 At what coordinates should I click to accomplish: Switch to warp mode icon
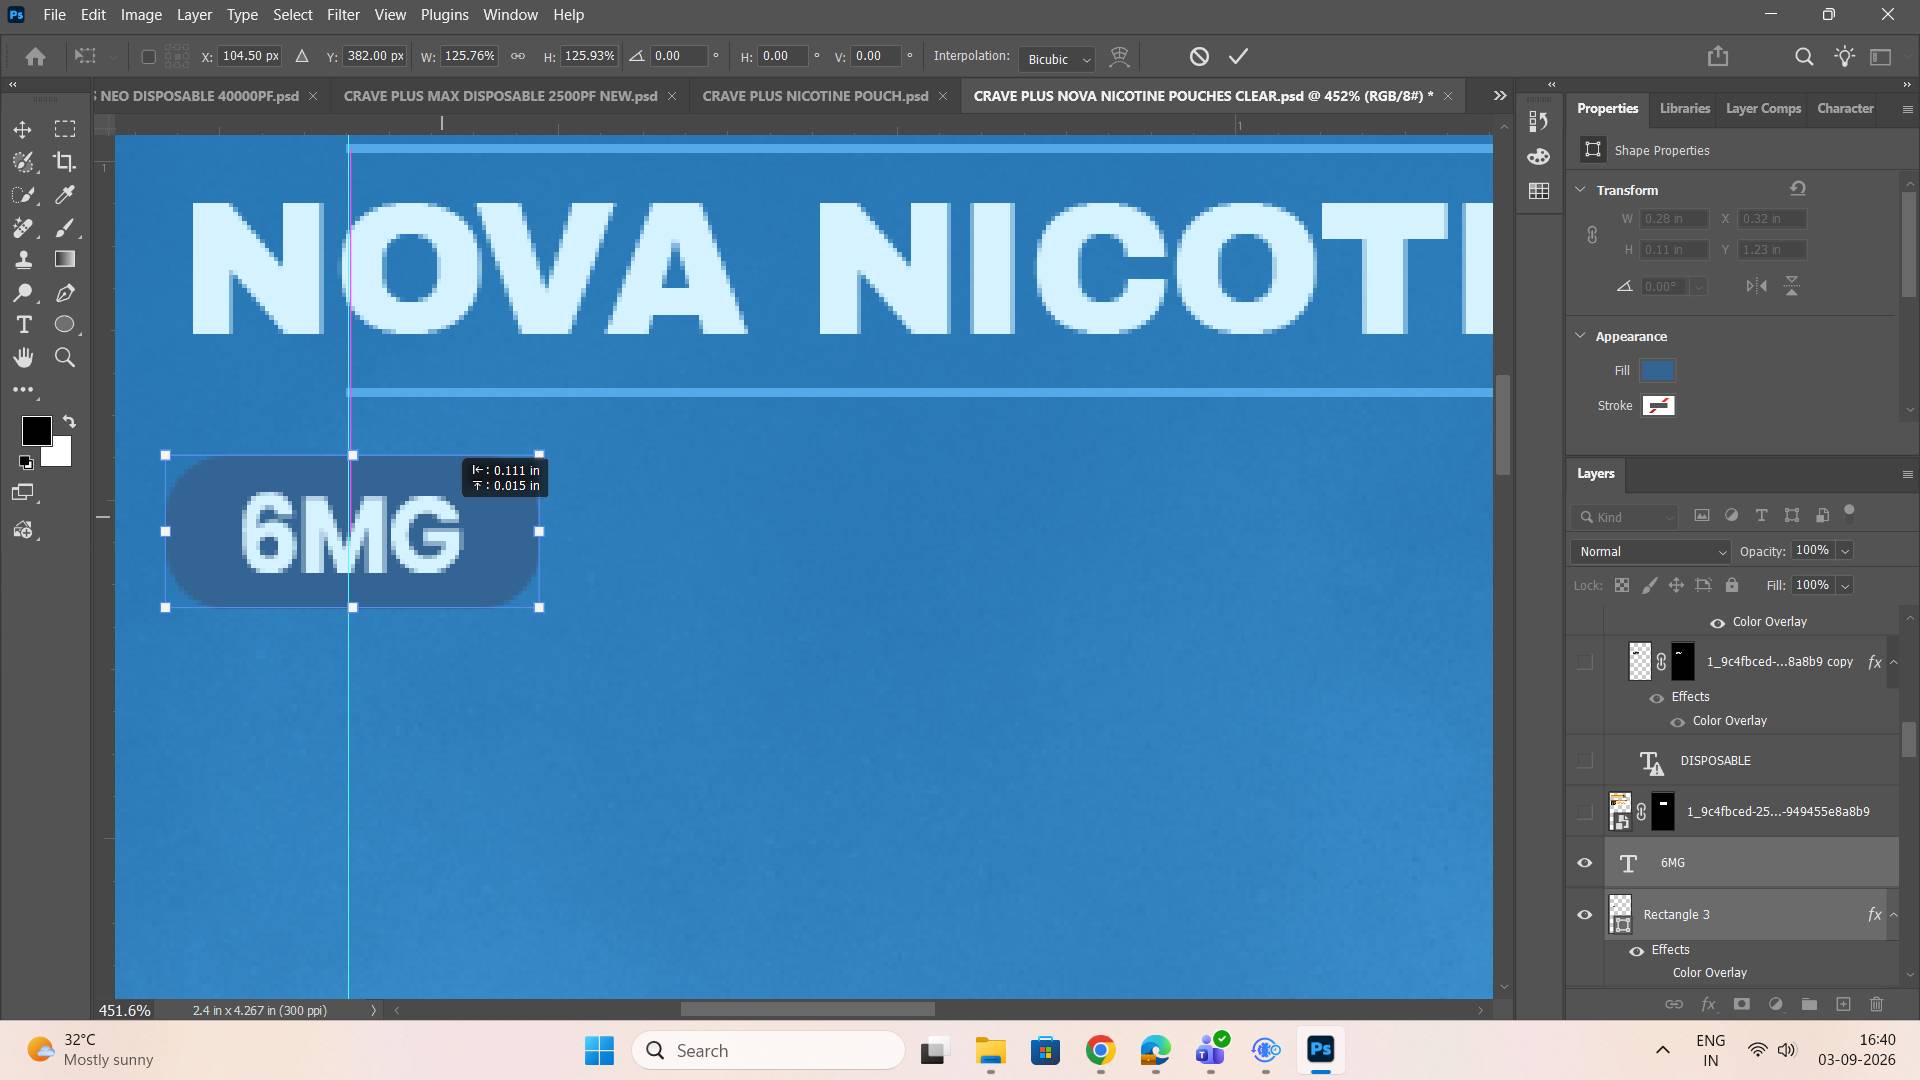(1119, 57)
